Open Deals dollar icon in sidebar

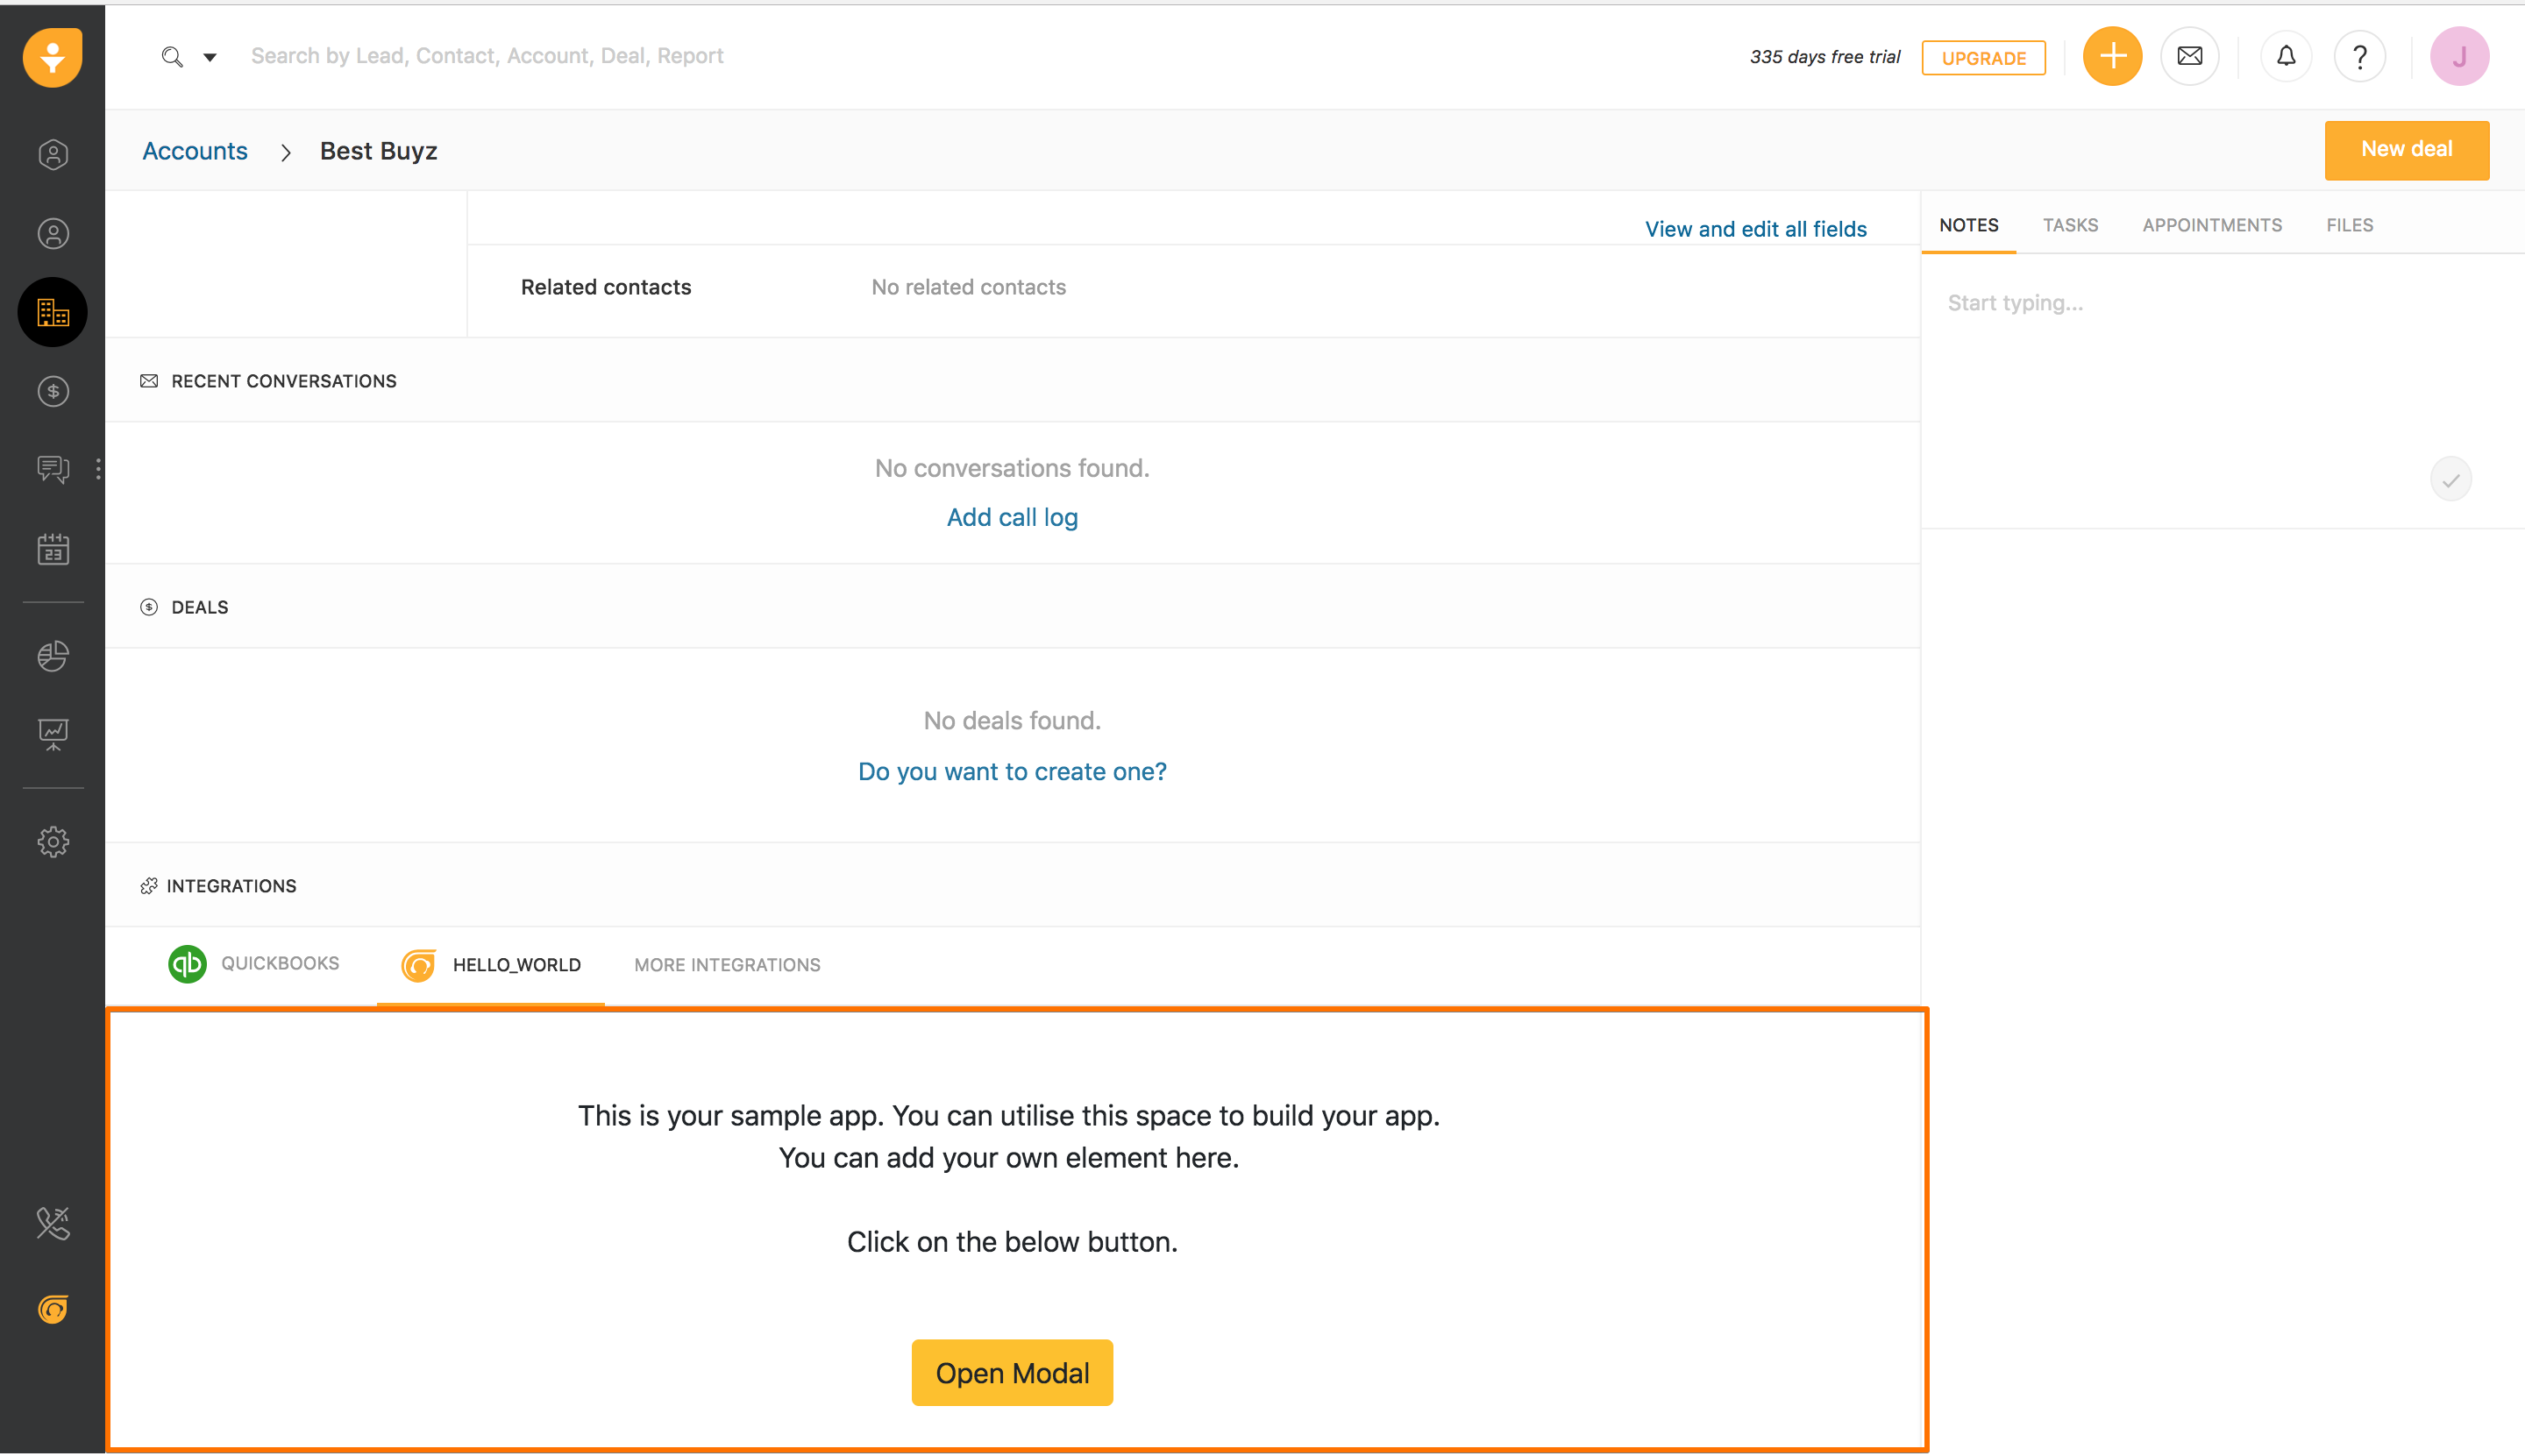[53, 391]
